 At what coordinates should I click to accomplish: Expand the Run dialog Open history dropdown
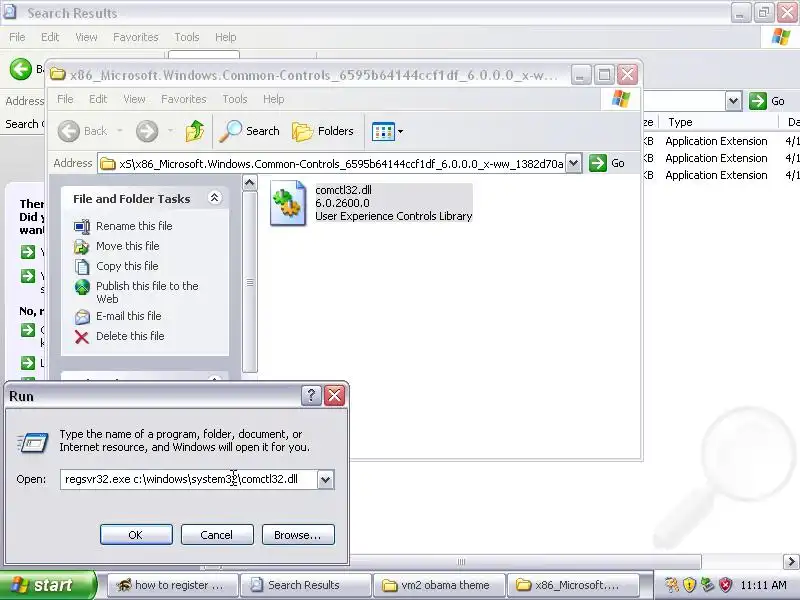[x=326, y=480]
